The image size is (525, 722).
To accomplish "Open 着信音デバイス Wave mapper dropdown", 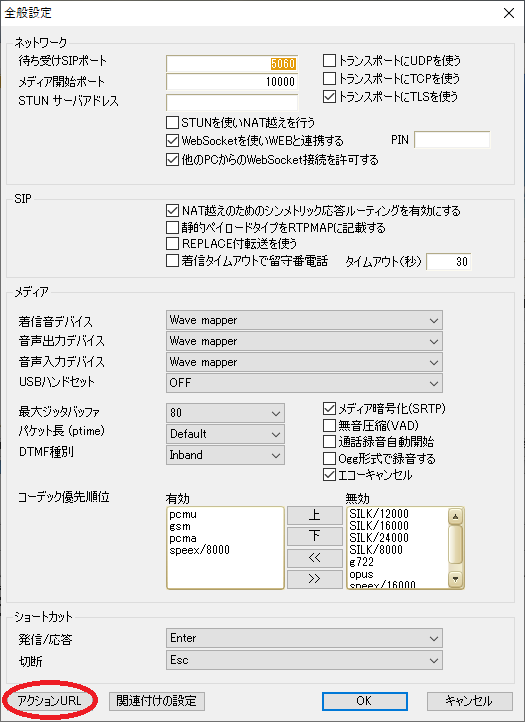I will click(x=304, y=320).
